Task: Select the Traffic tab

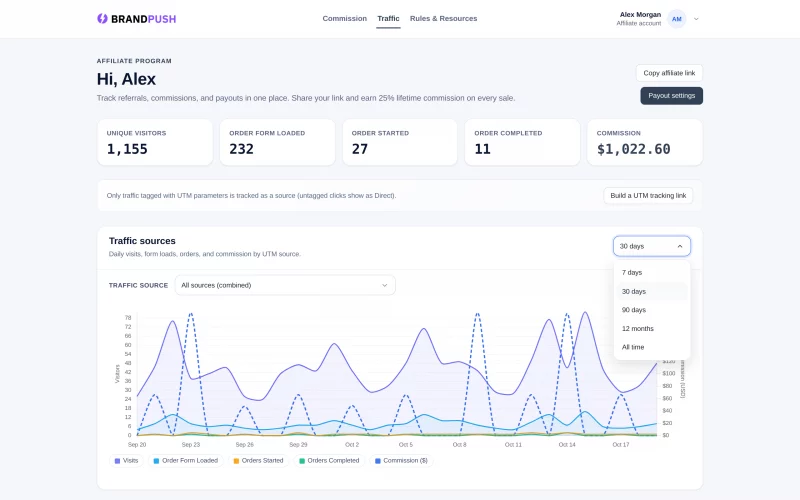Action: pyautogui.click(x=388, y=18)
